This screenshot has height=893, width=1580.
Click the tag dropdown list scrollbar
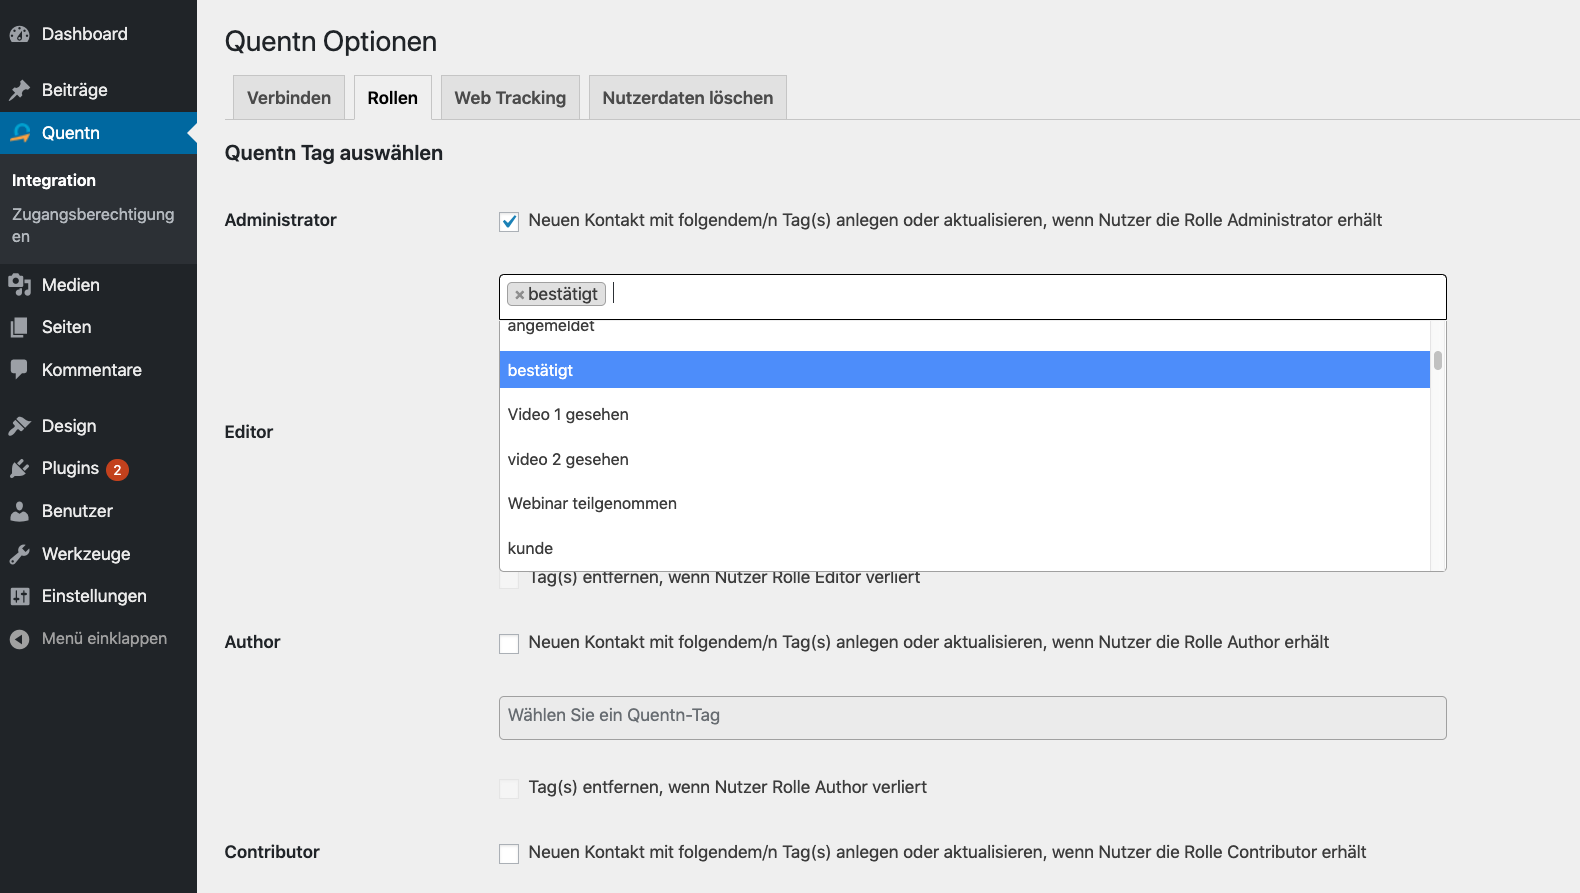[1437, 361]
